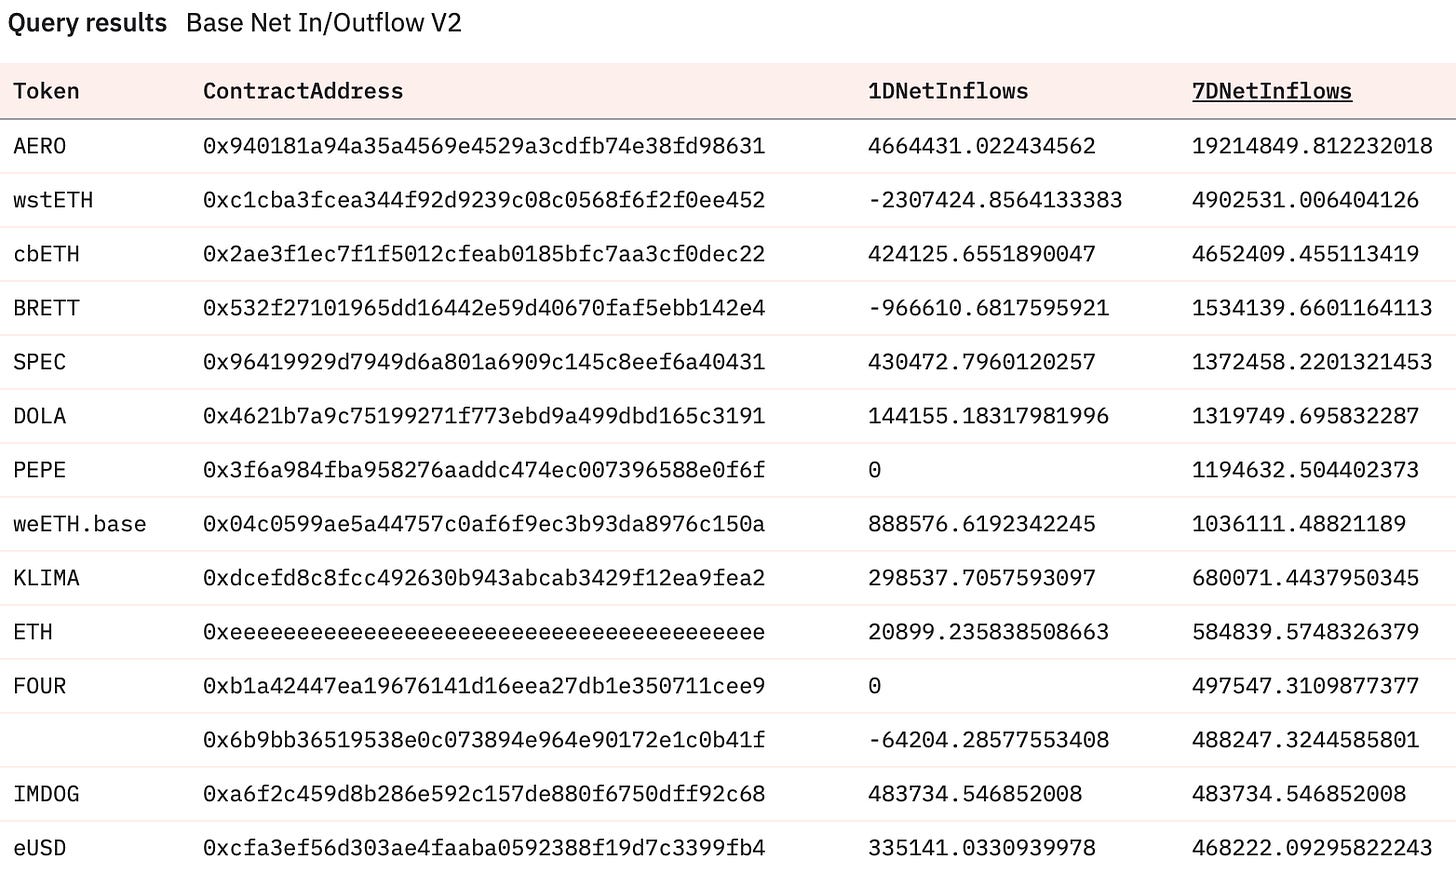The height and width of the screenshot is (871, 1456).
Task: Open the Query results tab
Action: [x=87, y=23]
